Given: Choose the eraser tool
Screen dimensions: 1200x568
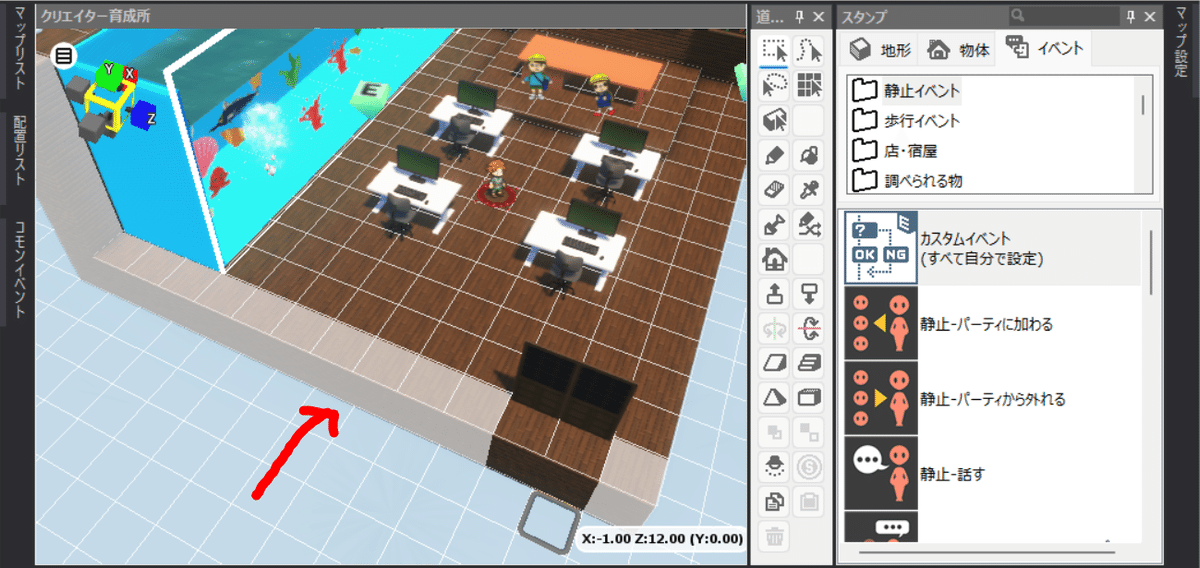Looking at the screenshot, I should click(774, 190).
